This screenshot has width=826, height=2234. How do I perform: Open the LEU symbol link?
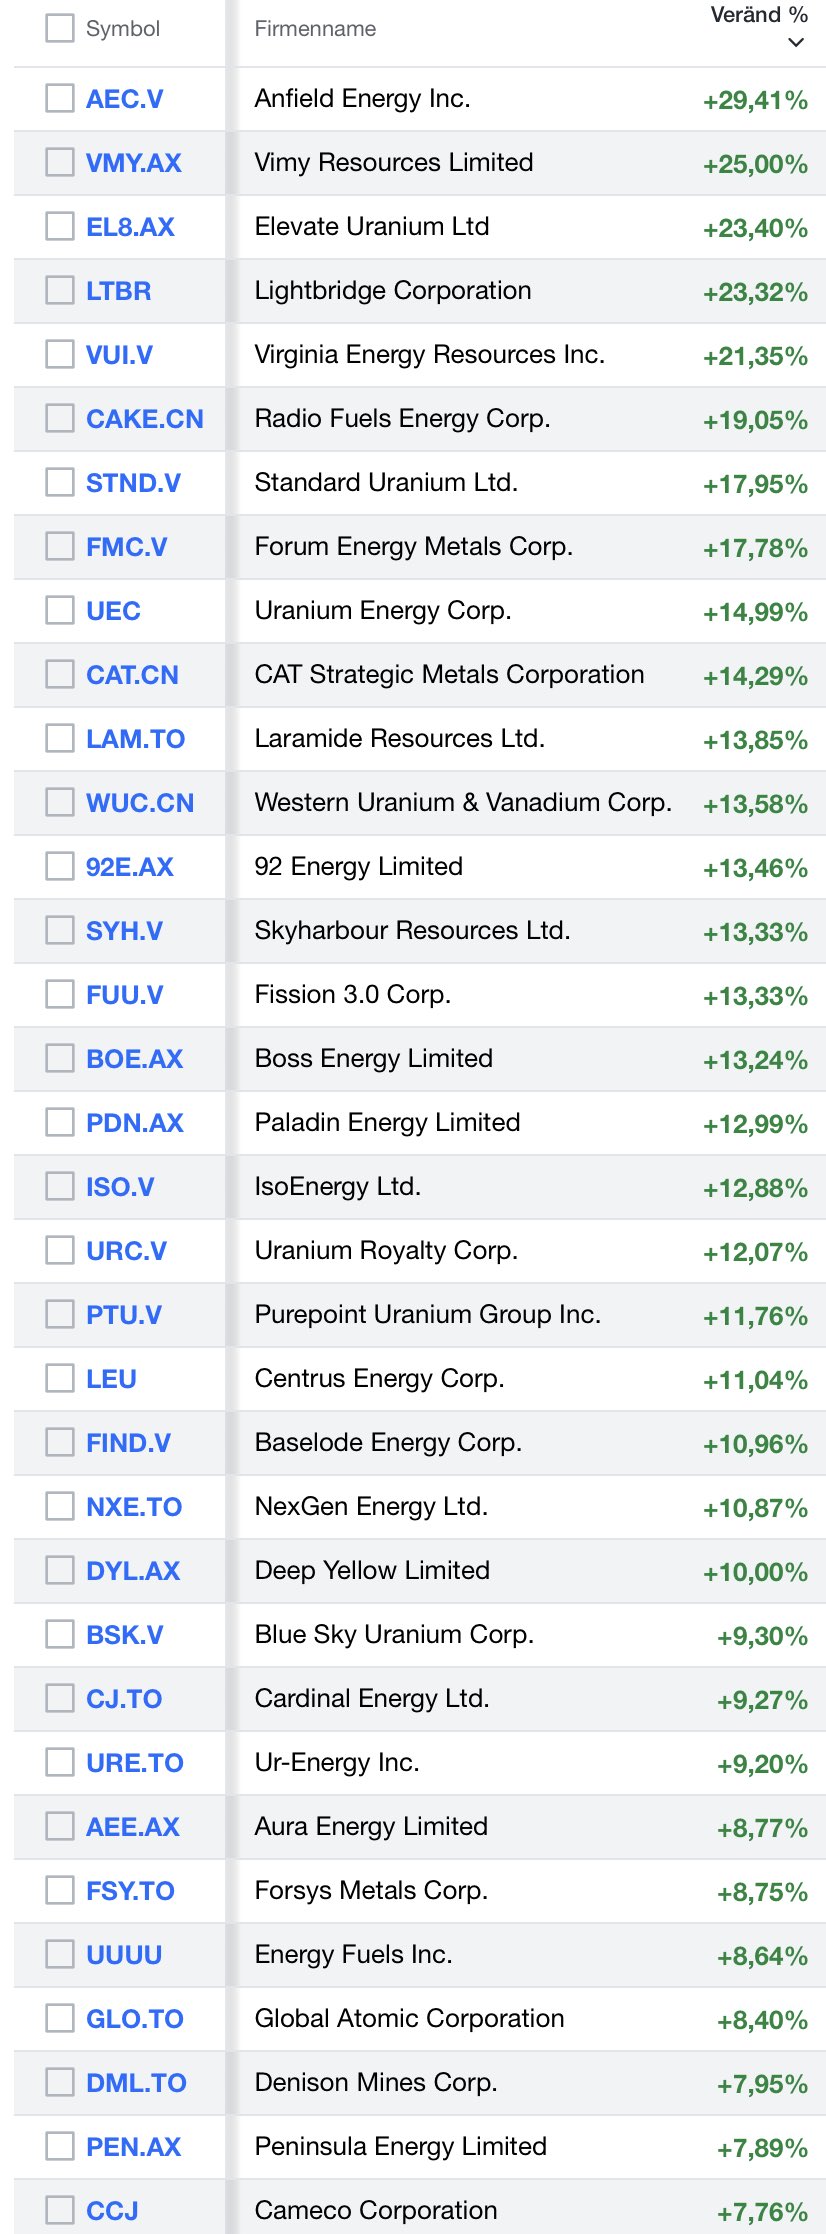click(x=111, y=1379)
